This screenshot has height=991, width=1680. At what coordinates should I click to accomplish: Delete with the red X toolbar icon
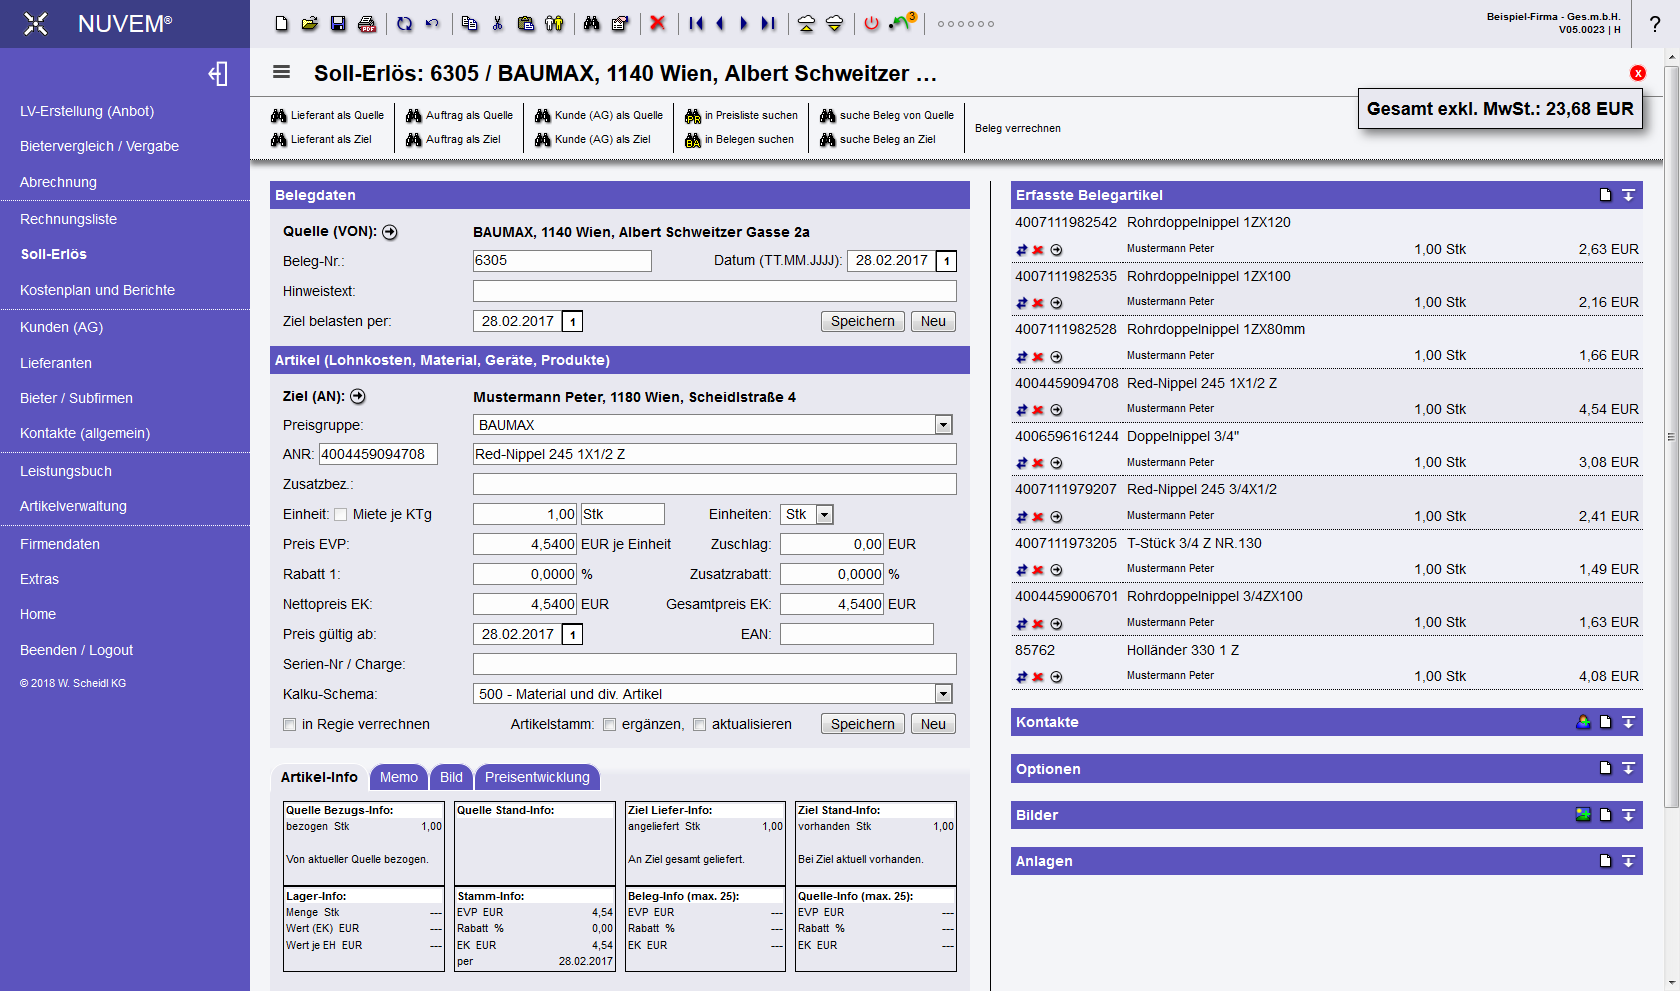coord(658,23)
